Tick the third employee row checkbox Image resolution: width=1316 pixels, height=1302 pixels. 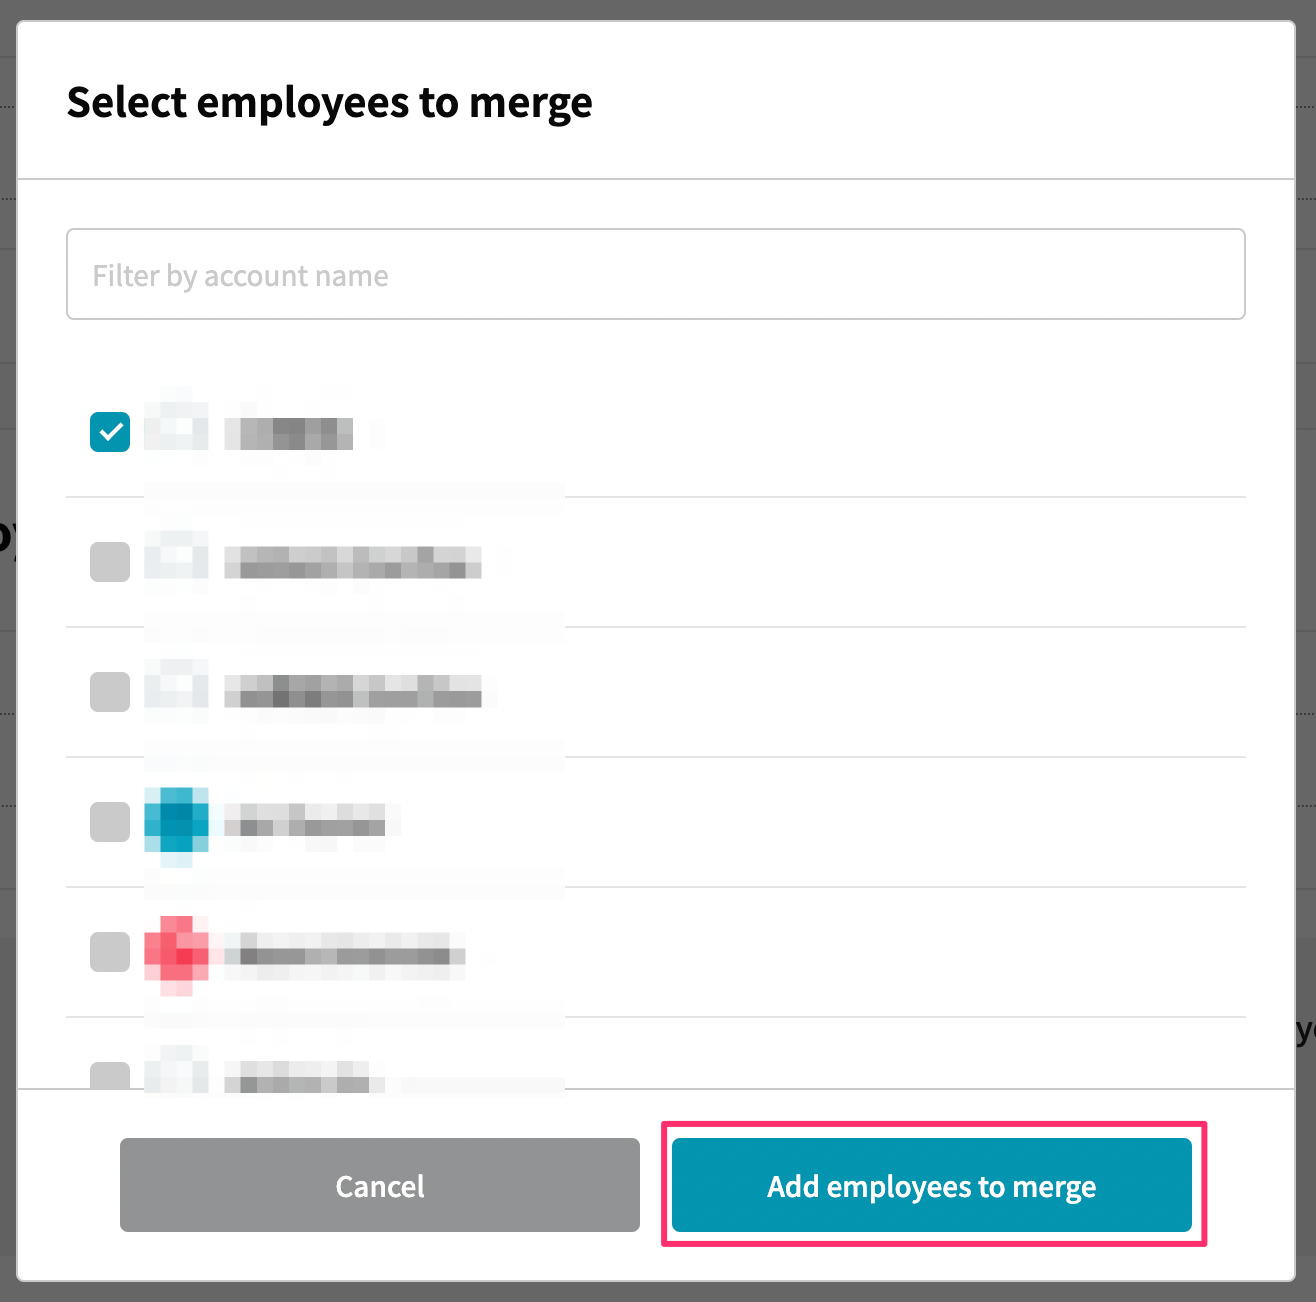click(x=110, y=692)
